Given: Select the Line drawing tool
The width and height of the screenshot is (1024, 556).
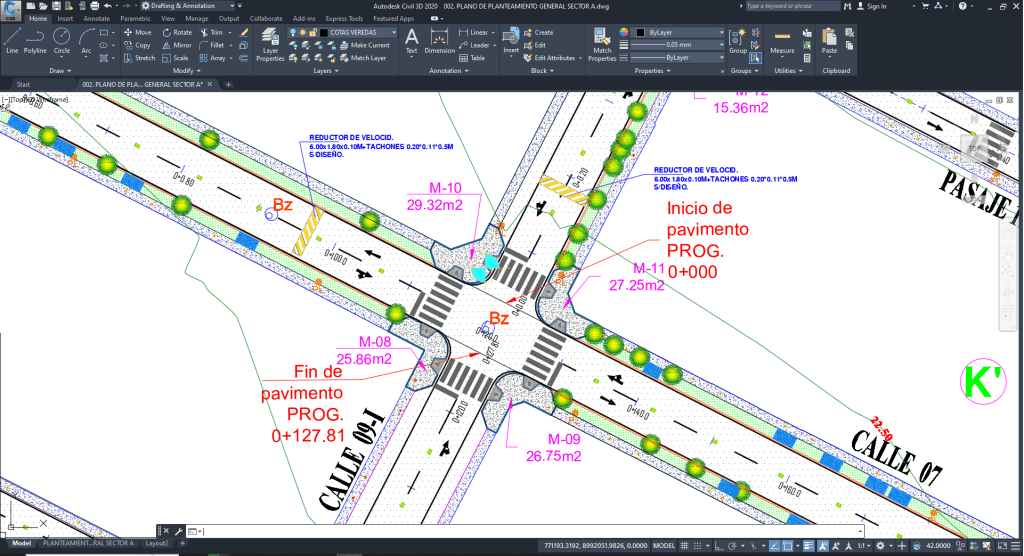Looking at the screenshot, I should click(x=12, y=41).
